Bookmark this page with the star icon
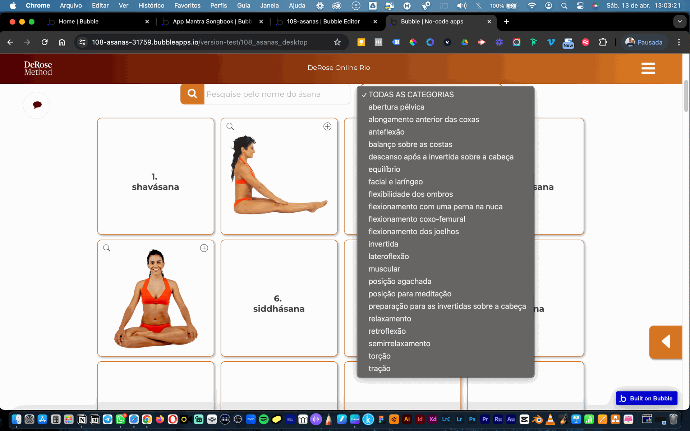Viewport: 690px width, 431px height. [x=337, y=42]
